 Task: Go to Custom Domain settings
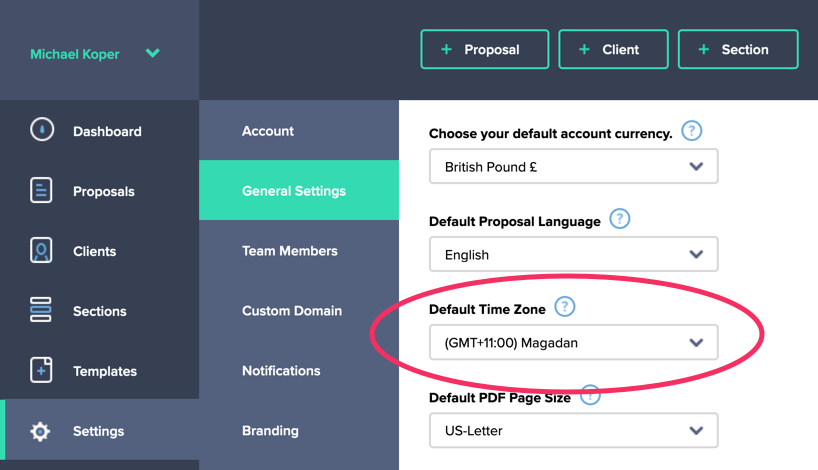[292, 311]
